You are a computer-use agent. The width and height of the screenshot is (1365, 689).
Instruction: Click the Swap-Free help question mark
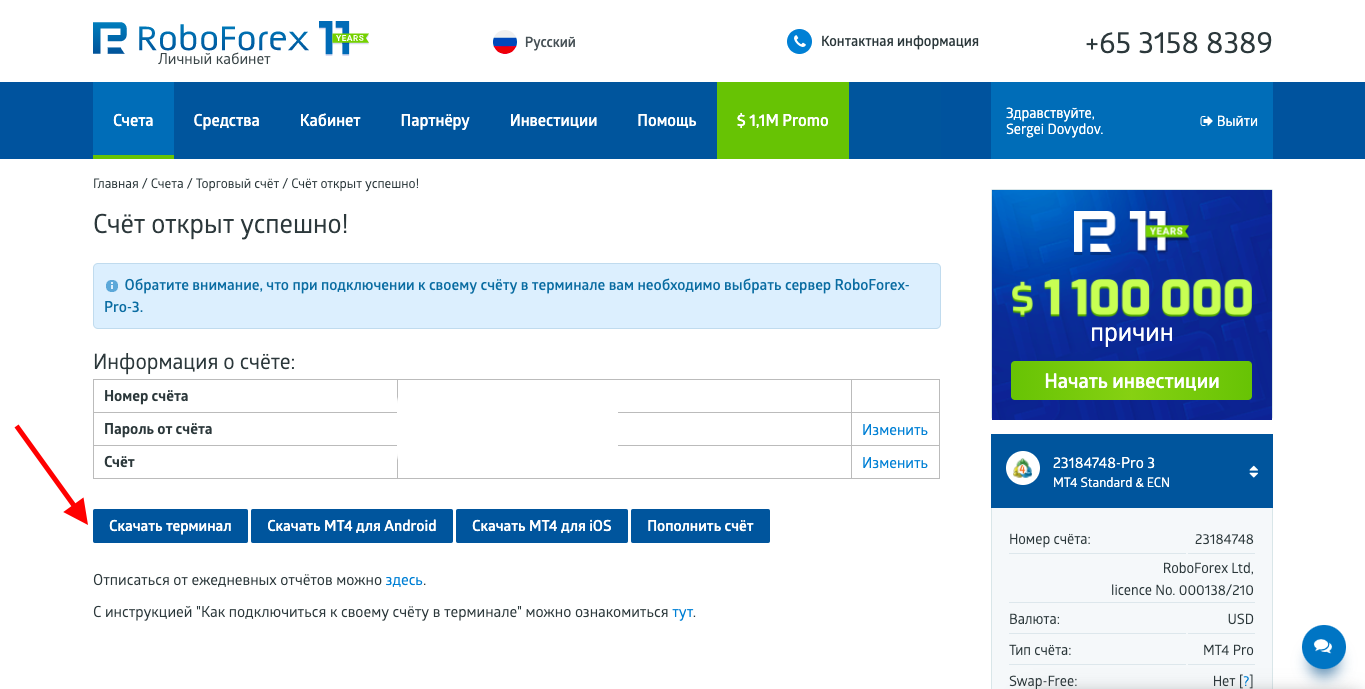pyautogui.click(x=1246, y=681)
